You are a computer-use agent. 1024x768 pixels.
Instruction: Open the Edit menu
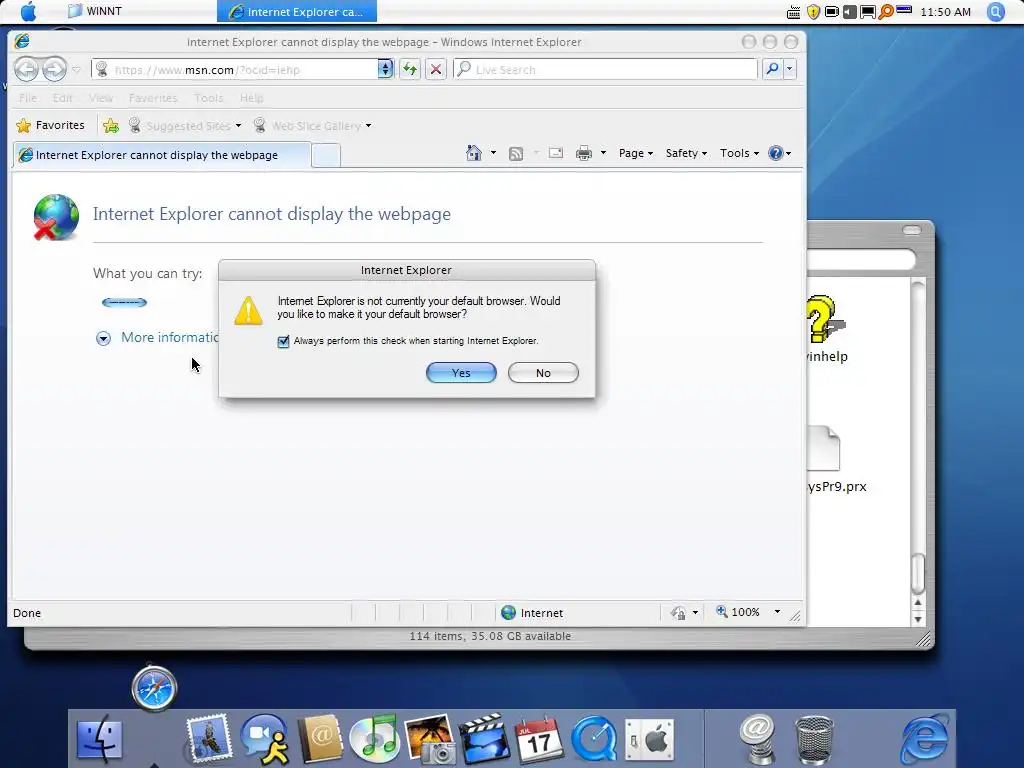[x=63, y=98]
